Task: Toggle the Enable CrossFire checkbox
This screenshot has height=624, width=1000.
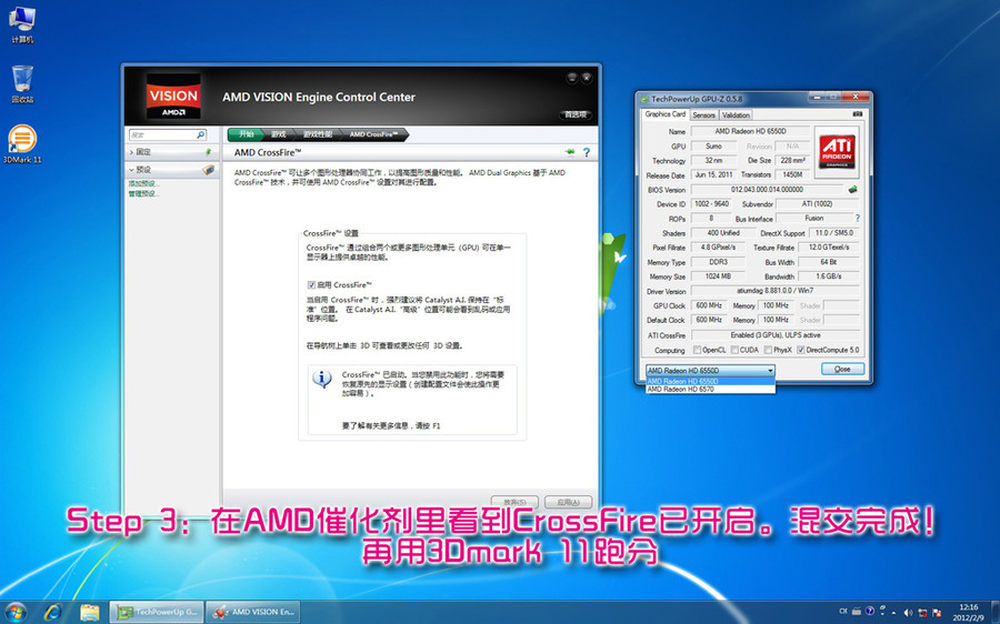Action: 312,285
